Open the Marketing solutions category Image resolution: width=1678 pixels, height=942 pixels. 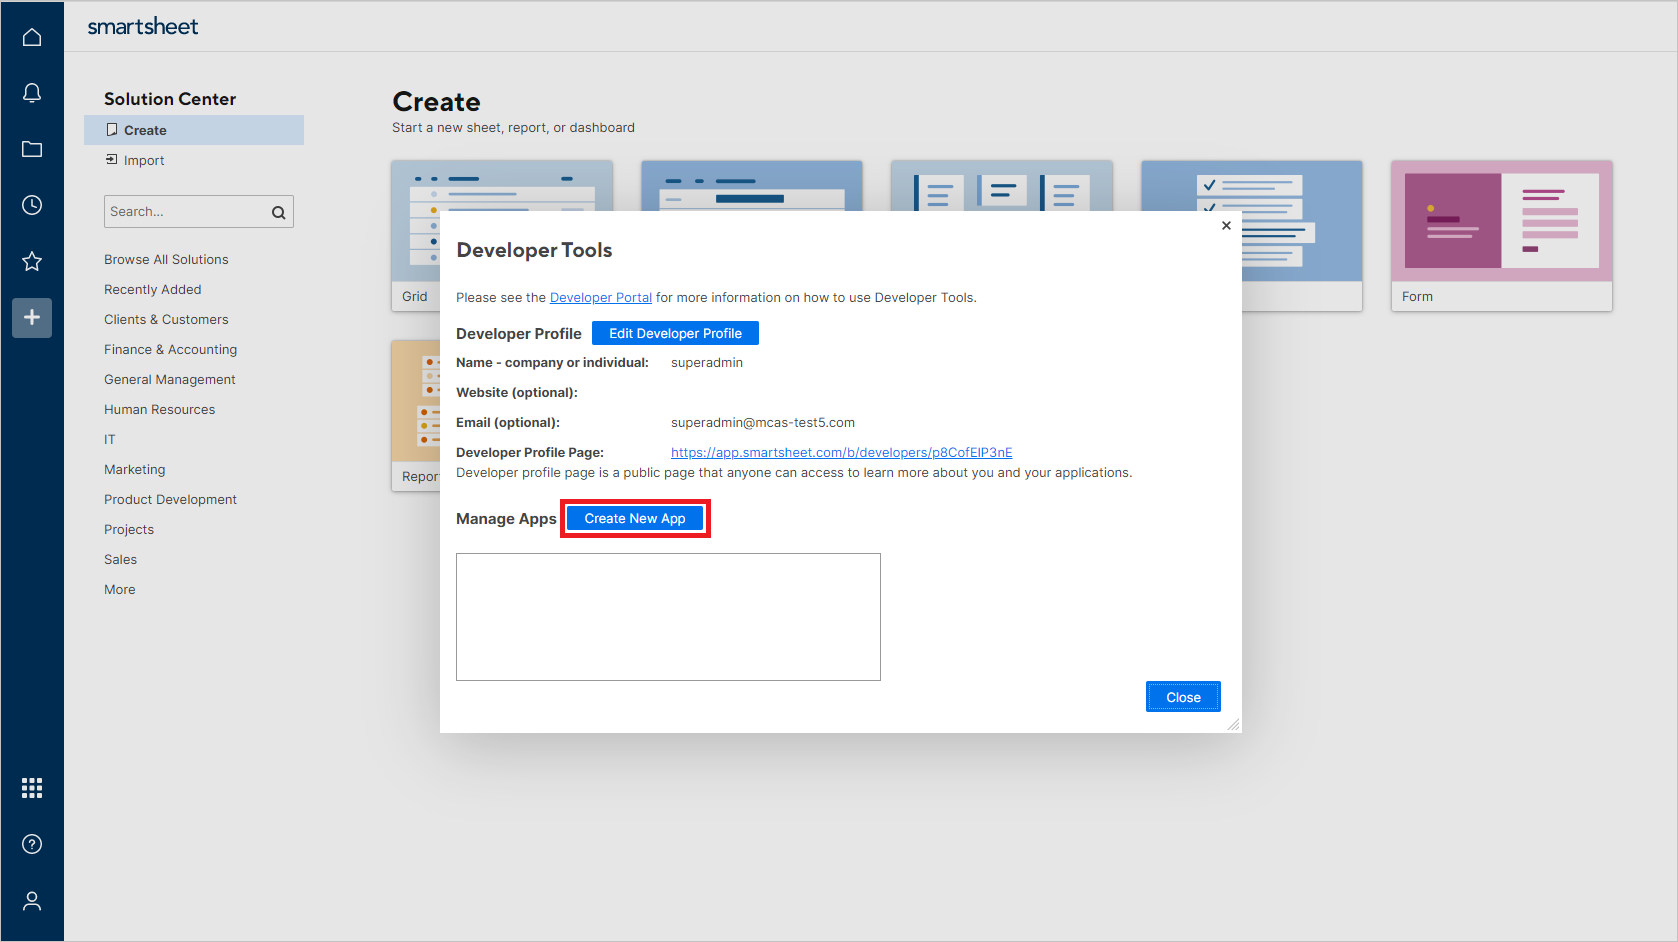[134, 469]
